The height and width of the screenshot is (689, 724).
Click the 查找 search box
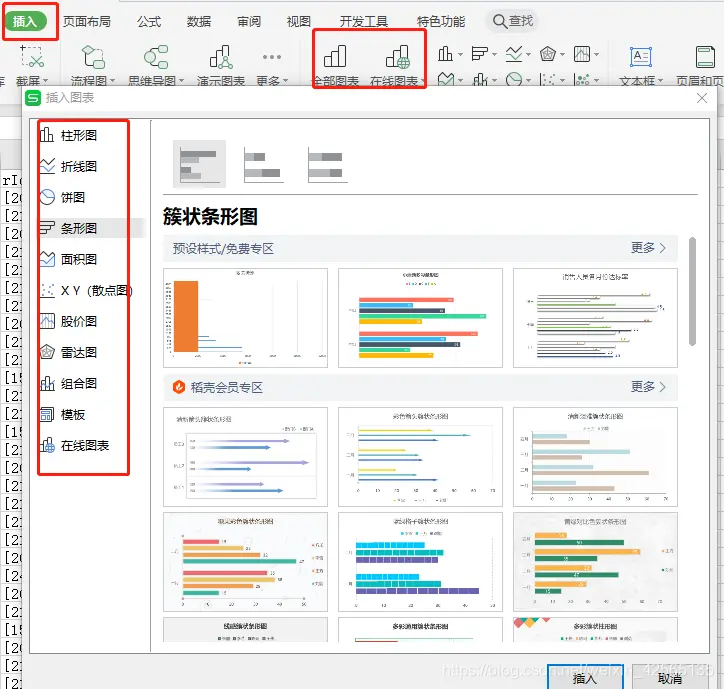513,21
